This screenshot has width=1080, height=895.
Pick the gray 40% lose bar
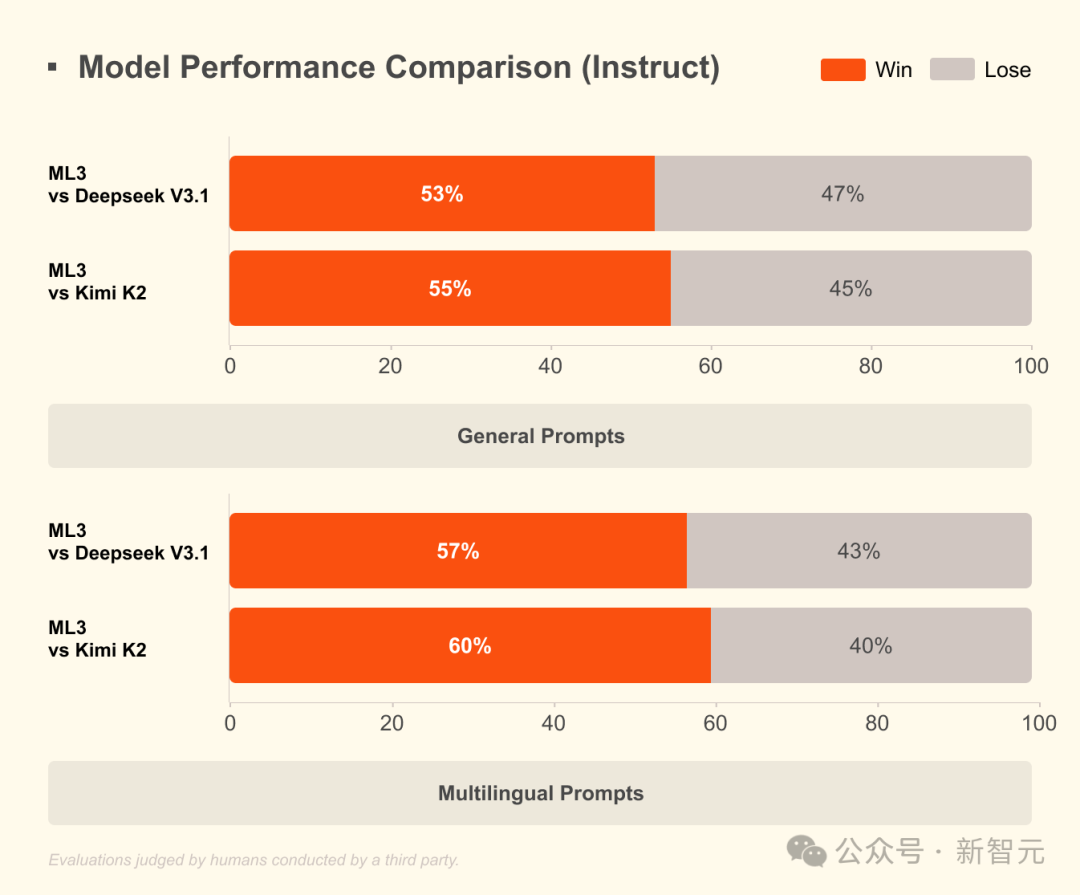(870, 646)
